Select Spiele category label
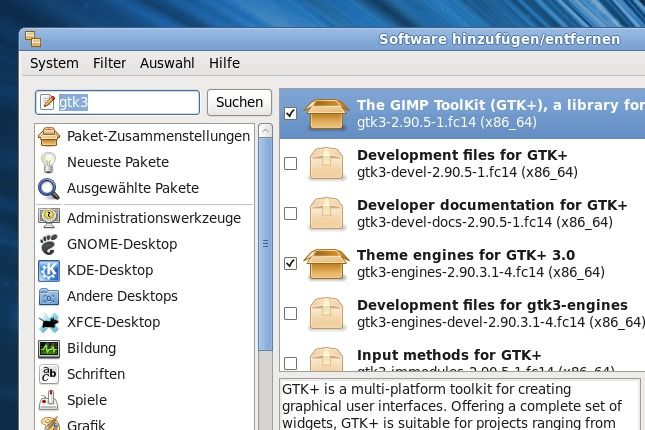 coord(87,400)
